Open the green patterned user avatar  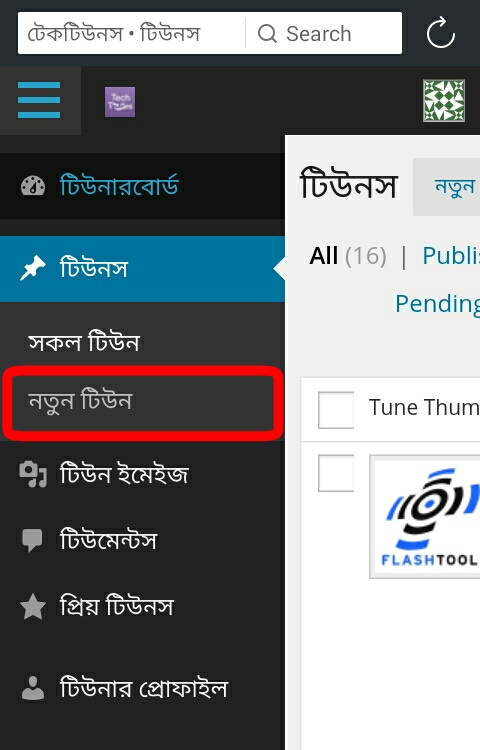(444, 100)
